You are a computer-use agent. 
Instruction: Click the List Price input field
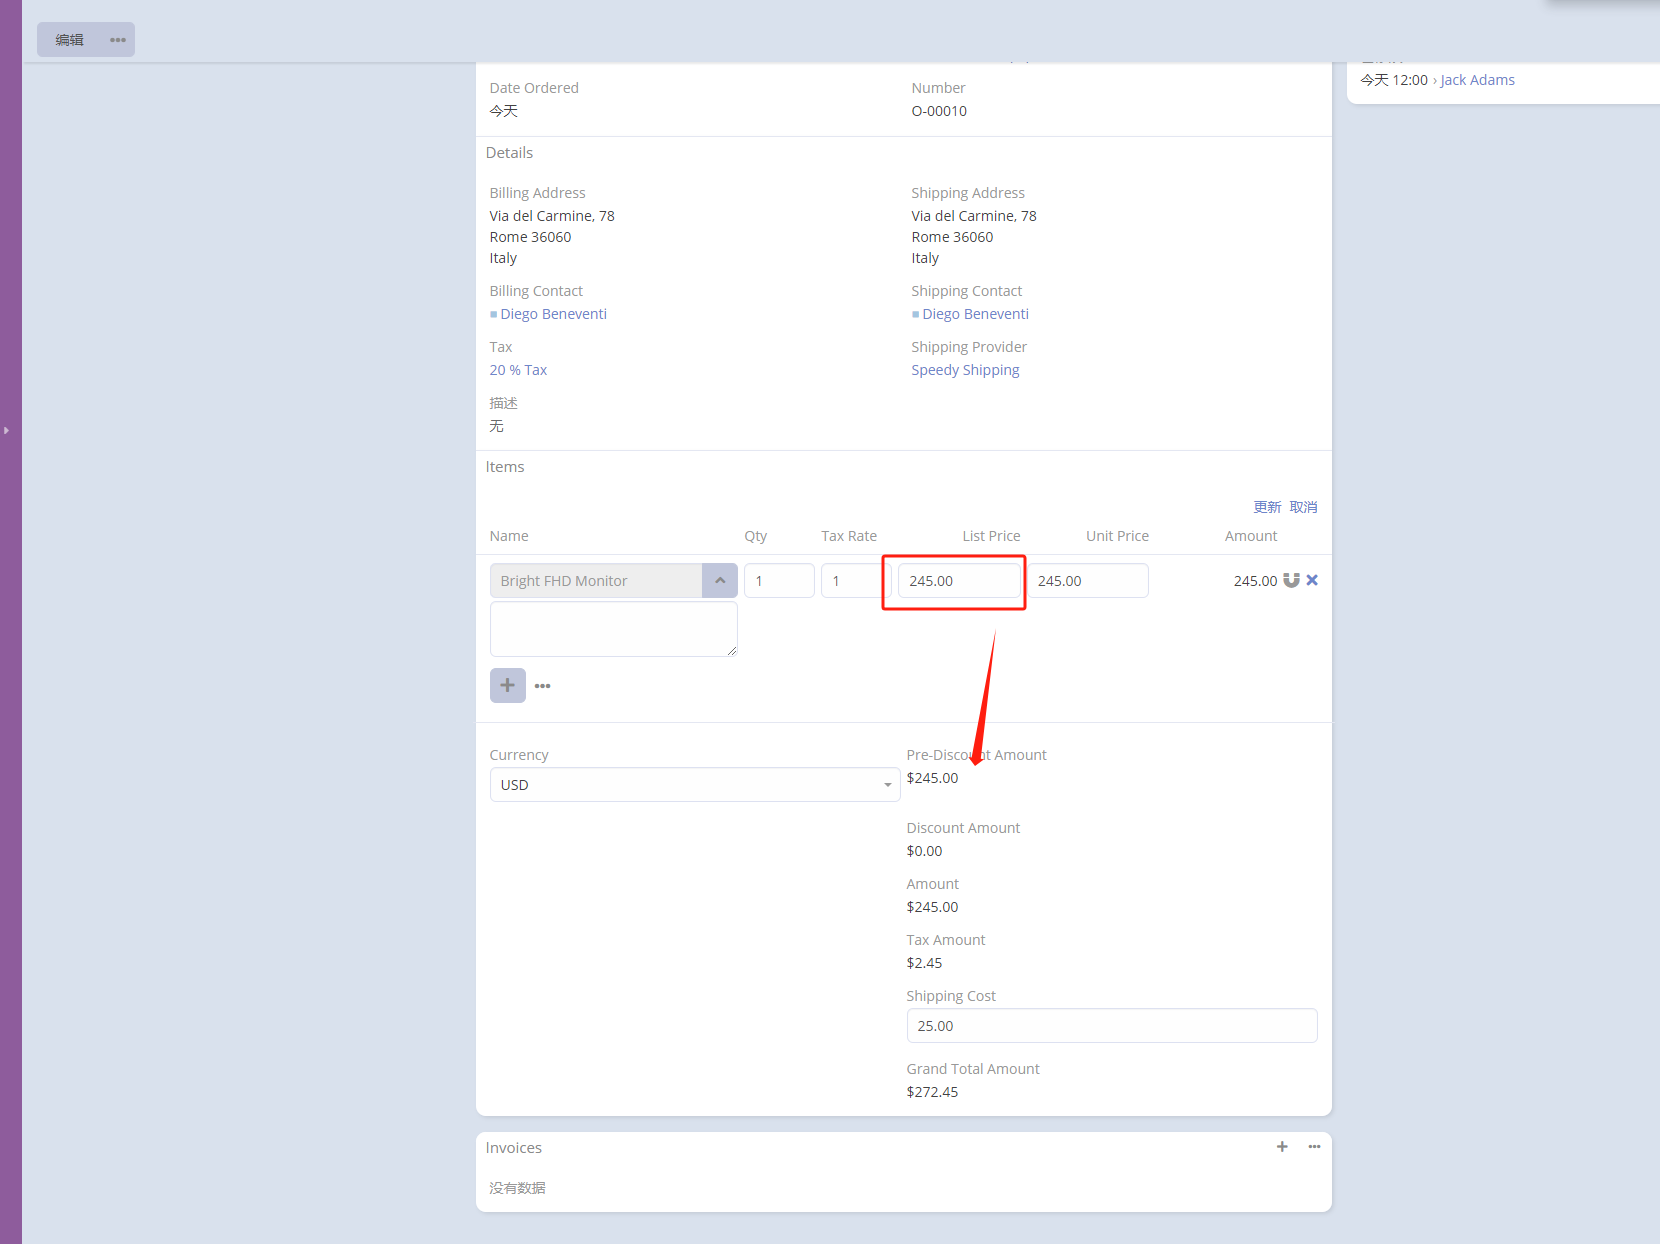(958, 581)
